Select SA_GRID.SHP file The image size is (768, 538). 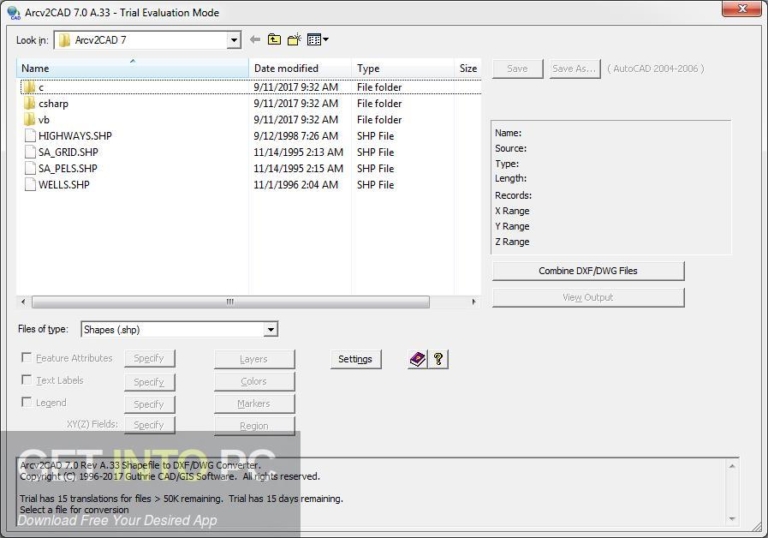coord(62,152)
